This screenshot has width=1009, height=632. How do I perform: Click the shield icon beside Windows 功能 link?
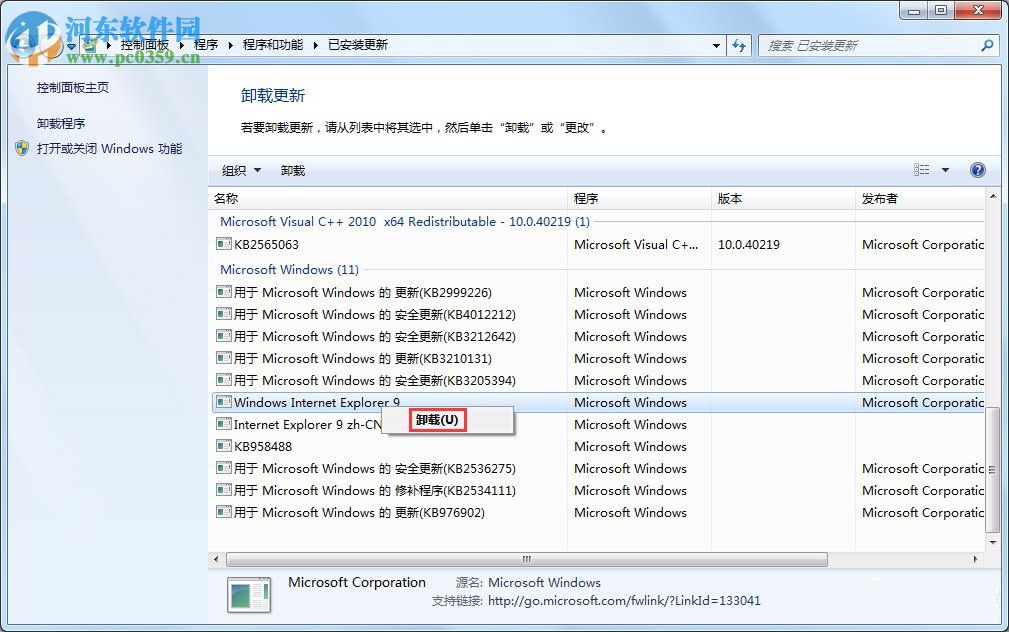22,148
